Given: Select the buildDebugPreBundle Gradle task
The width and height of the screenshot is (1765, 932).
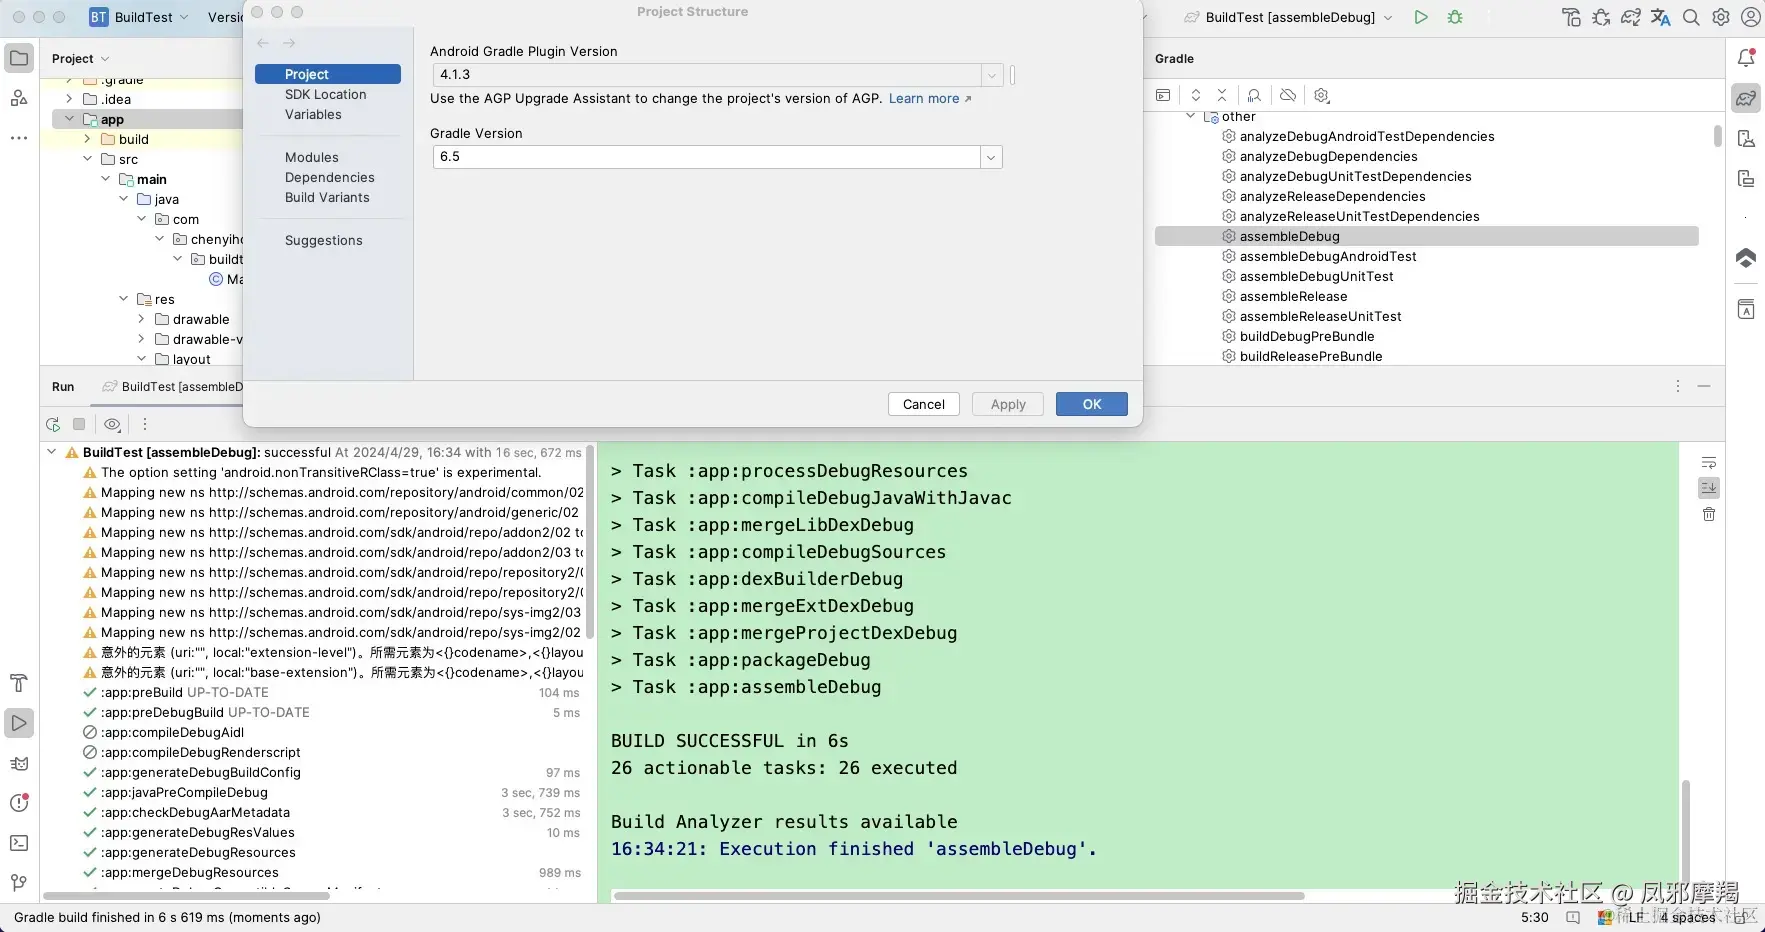Looking at the screenshot, I should [x=1307, y=336].
